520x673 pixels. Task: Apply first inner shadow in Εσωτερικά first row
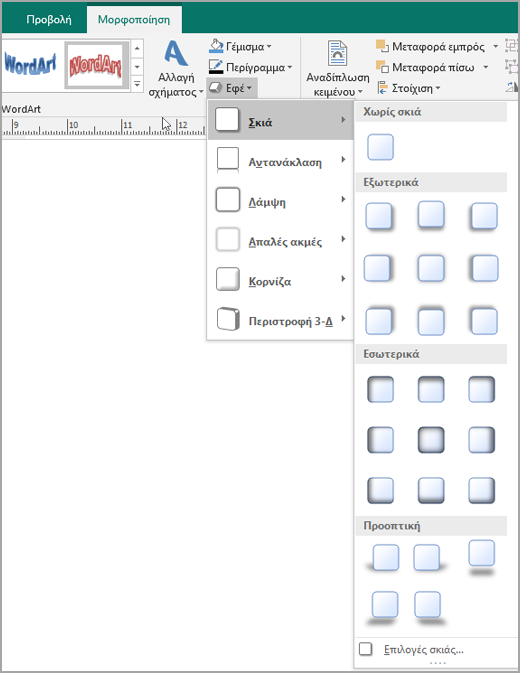pos(380,389)
